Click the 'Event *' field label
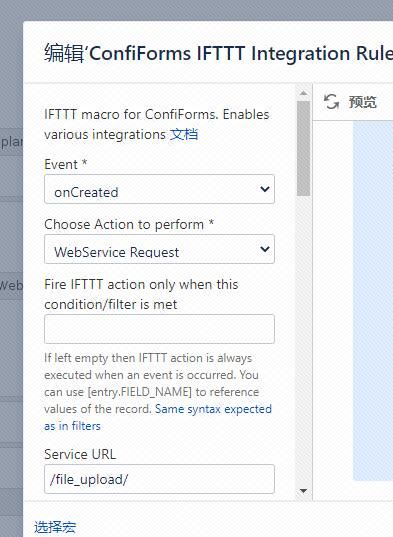The image size is (393, 537). tap(65, 164)
